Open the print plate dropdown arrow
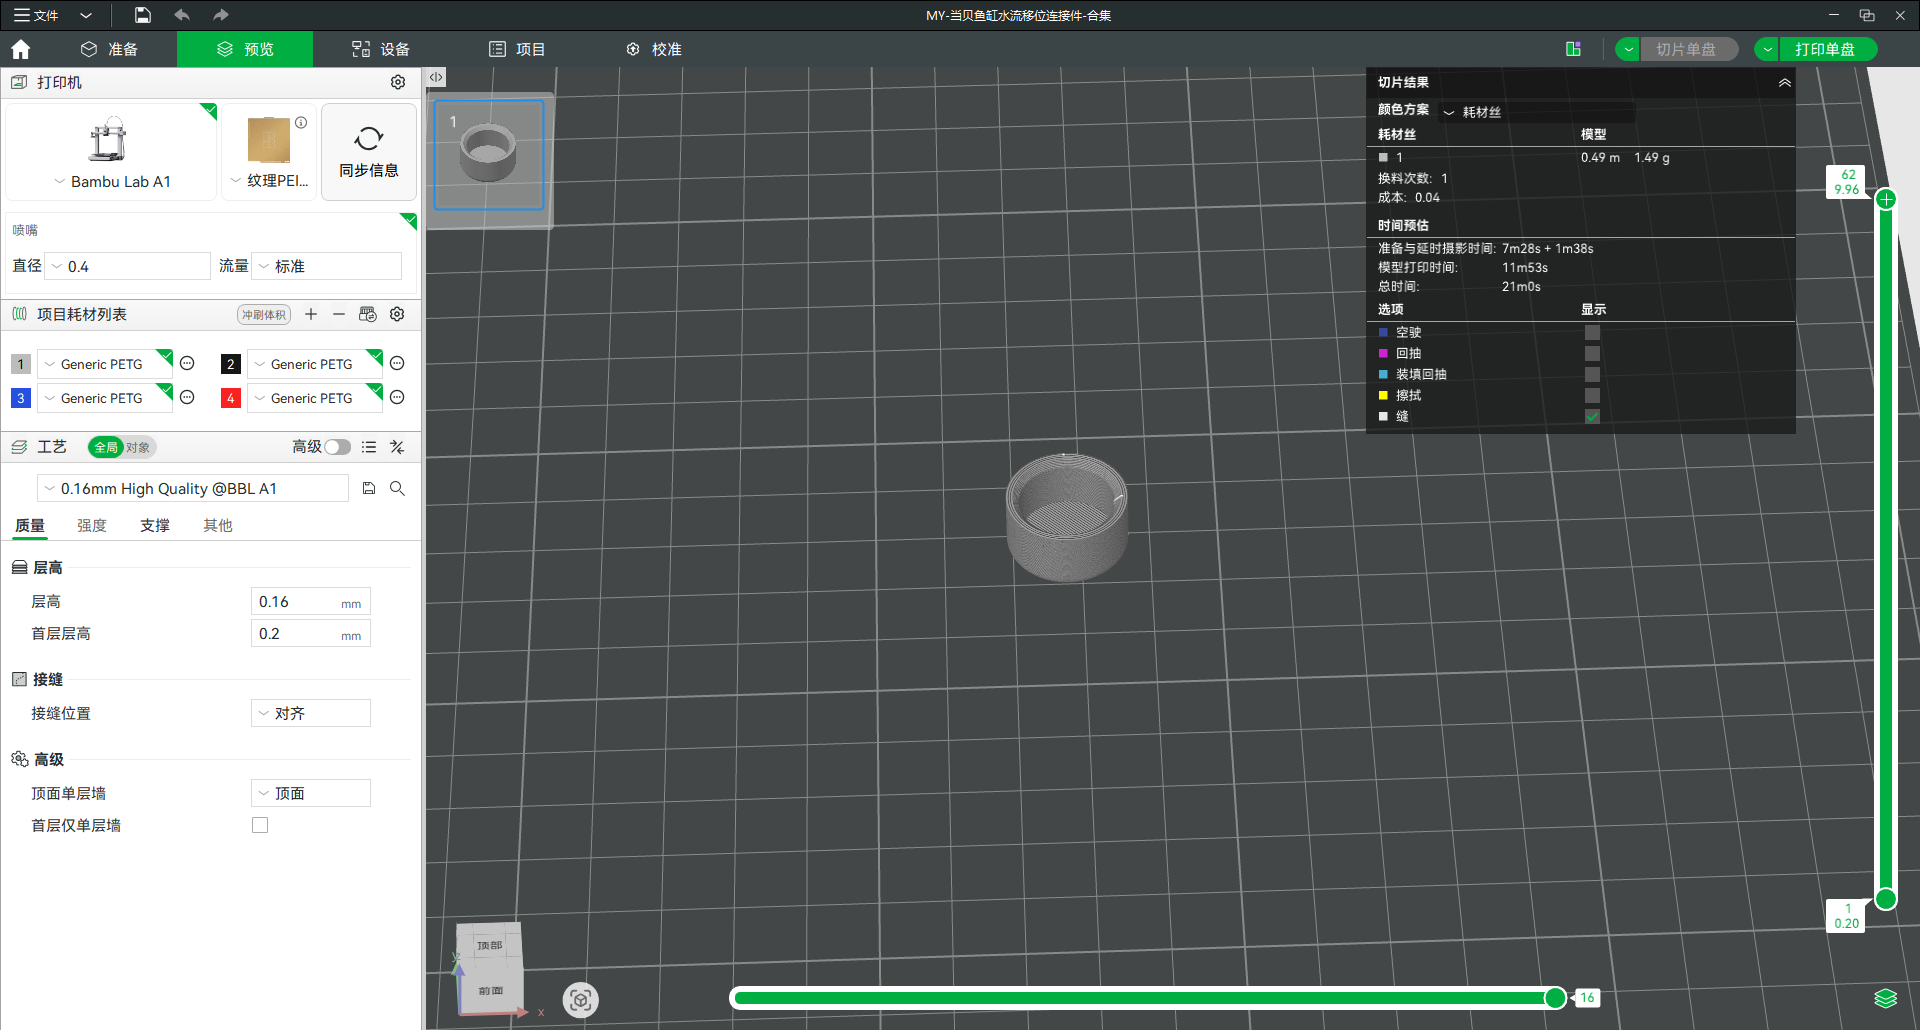The height and width of the screenshot is (1030, 1920). [x=1767, y=49]
